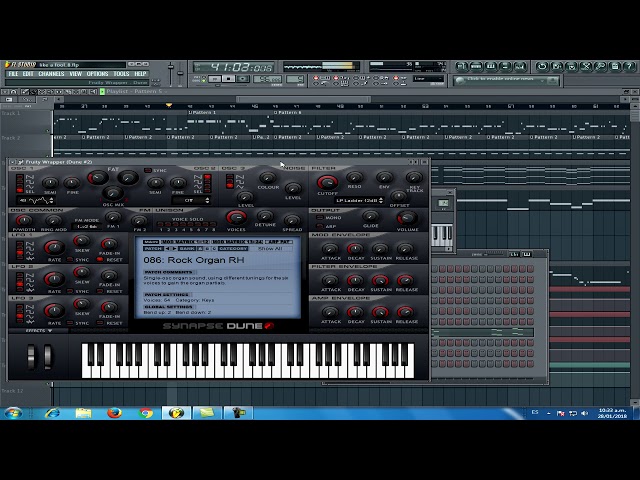Toggle LFO 3 SYNC switch

point(70,323)
